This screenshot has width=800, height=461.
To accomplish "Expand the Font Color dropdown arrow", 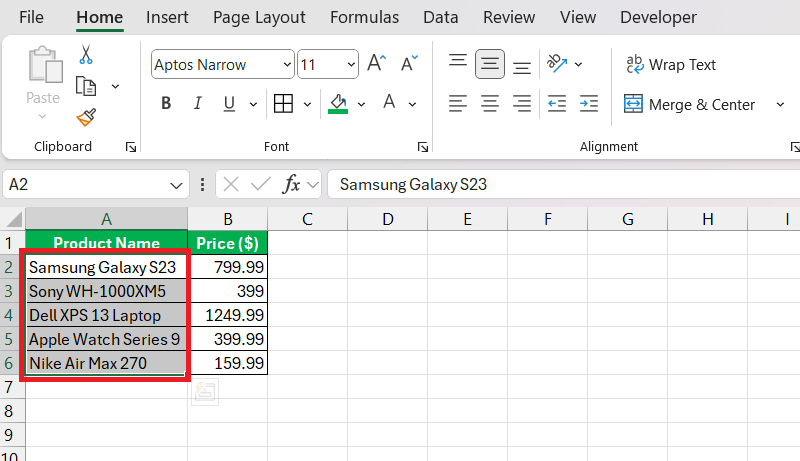I will [x=412, y=105].
